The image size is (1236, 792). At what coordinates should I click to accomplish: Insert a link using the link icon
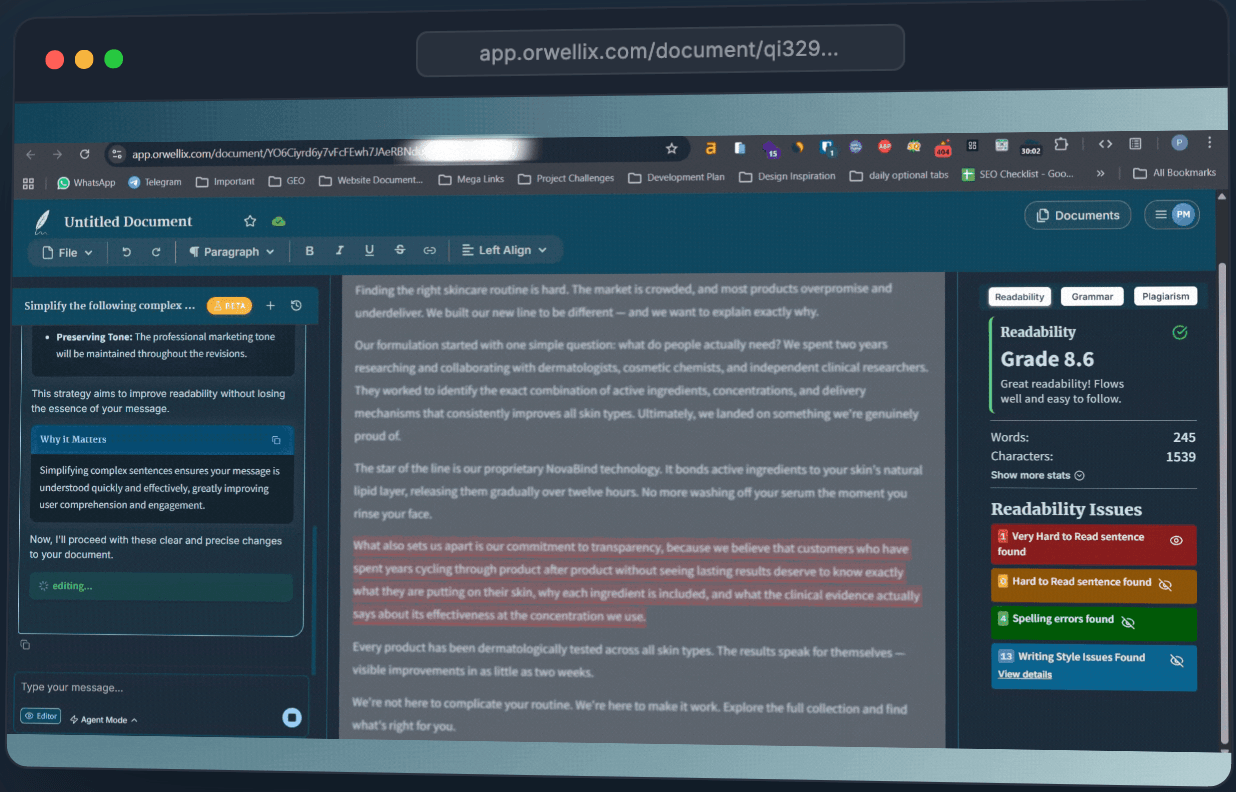(429, 250)
